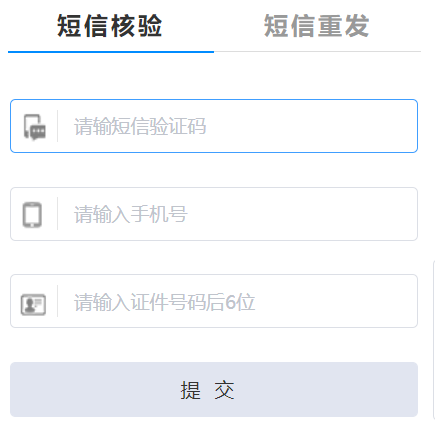Focus the 请输短信验证码 input field

point(214,126)
